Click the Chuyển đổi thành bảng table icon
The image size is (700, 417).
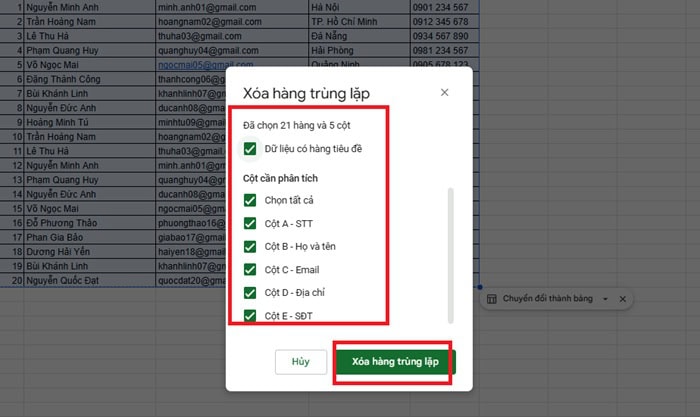492,299
